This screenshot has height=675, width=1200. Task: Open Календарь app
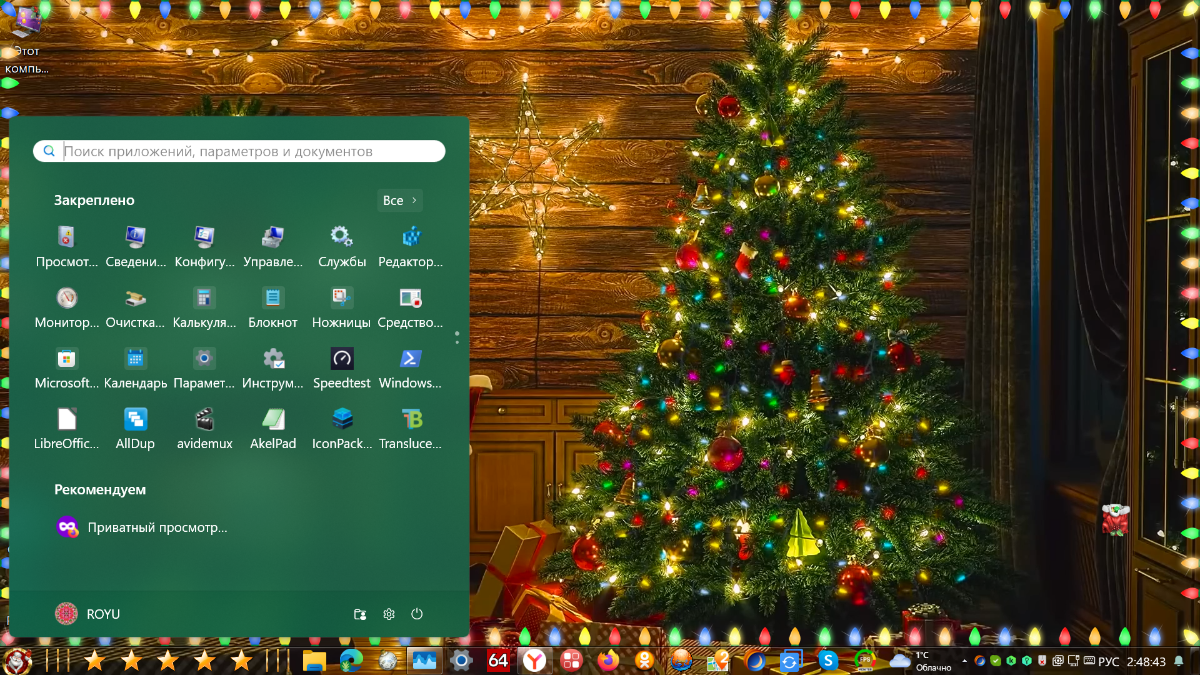pyautogui.click(x=135, y=367)
